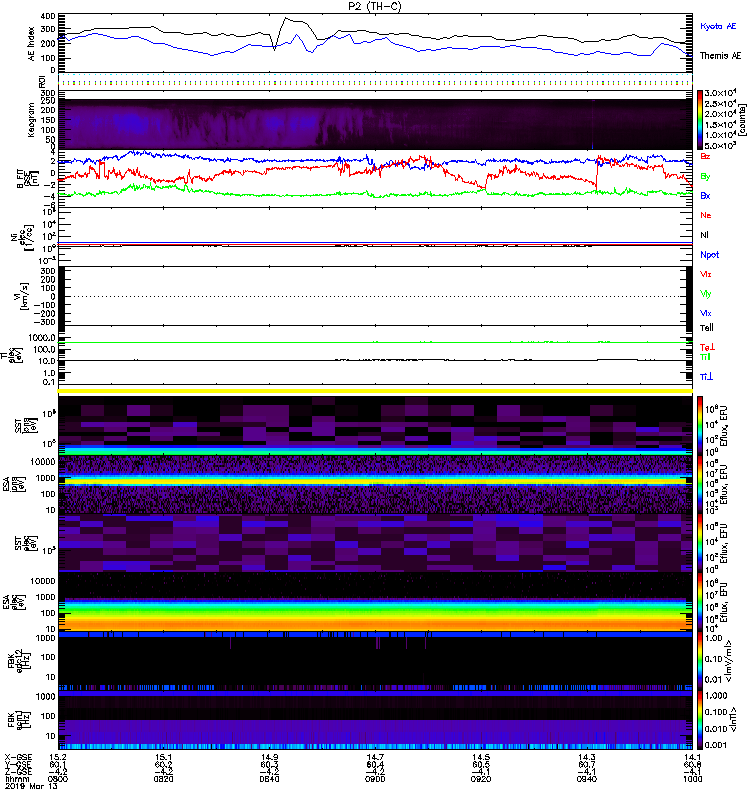
Task: Click the AE Index axis label
Action: (12, 42)
